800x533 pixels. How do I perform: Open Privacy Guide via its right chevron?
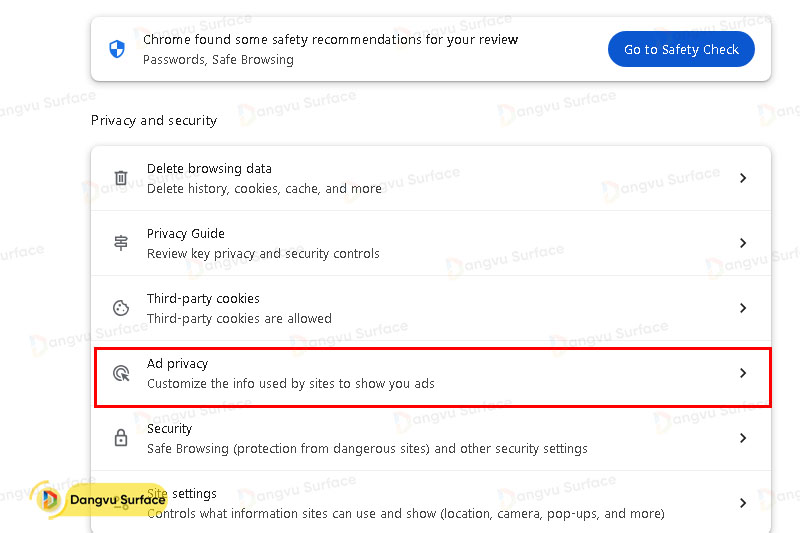(743, 243)
